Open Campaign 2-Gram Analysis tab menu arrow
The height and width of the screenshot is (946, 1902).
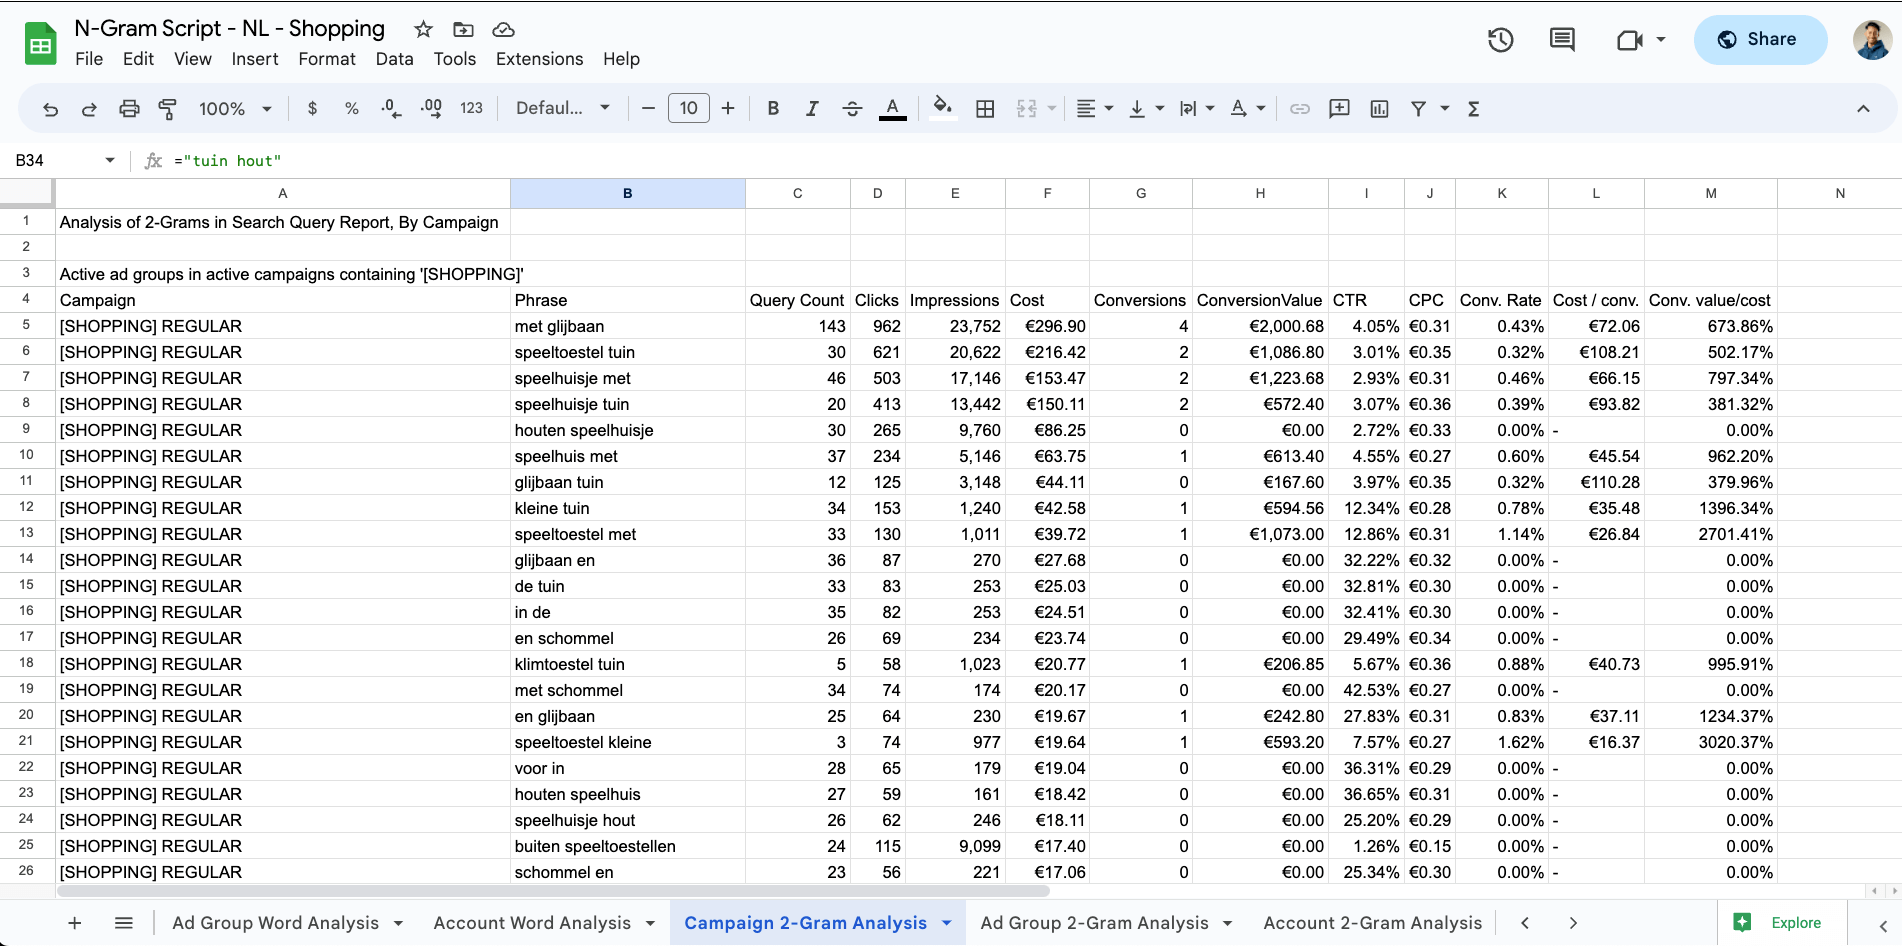pyautogui.click(x=947, y=923)
